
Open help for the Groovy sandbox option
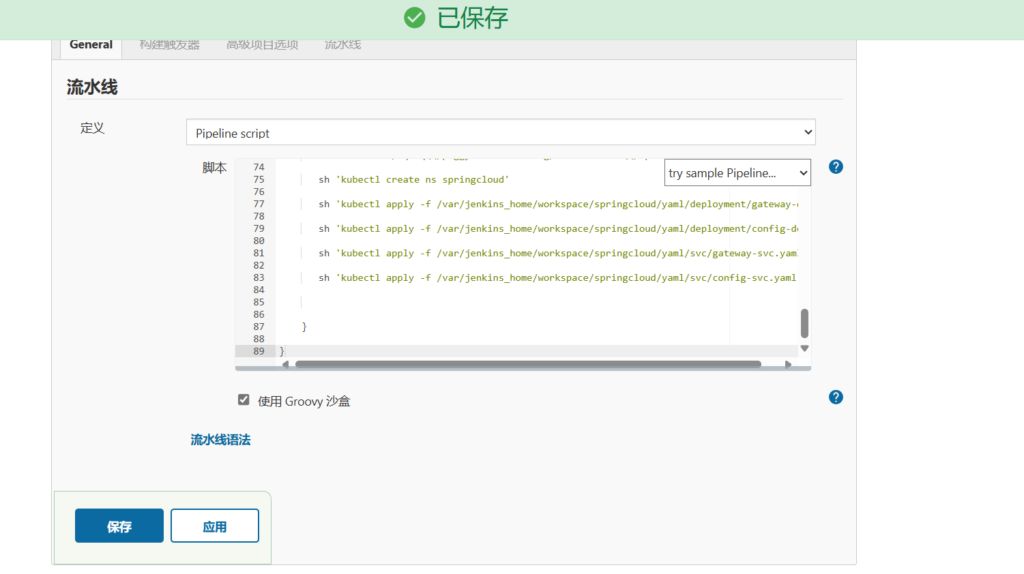point(836,397)
